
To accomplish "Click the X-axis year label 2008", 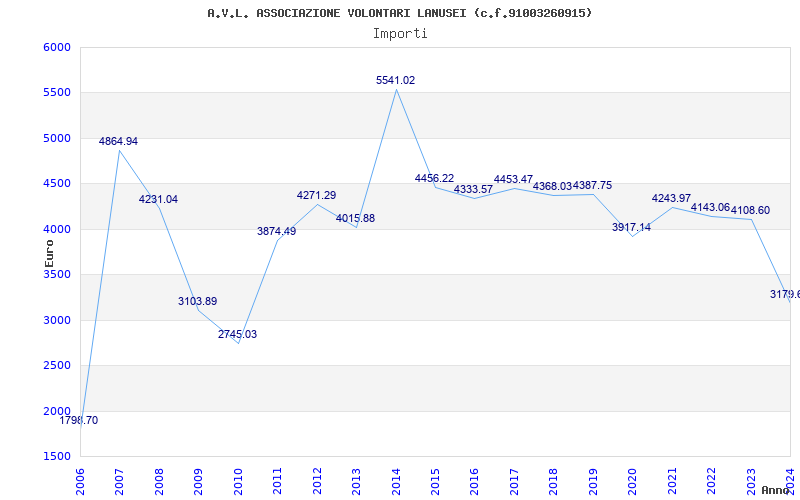I will 159,481.
